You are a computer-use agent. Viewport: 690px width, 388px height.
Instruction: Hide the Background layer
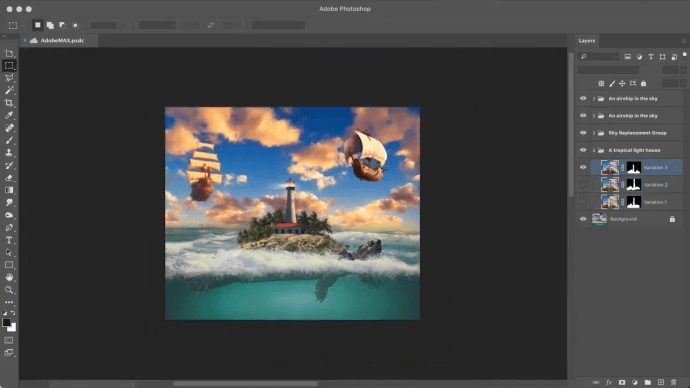[x=583, y=219]
